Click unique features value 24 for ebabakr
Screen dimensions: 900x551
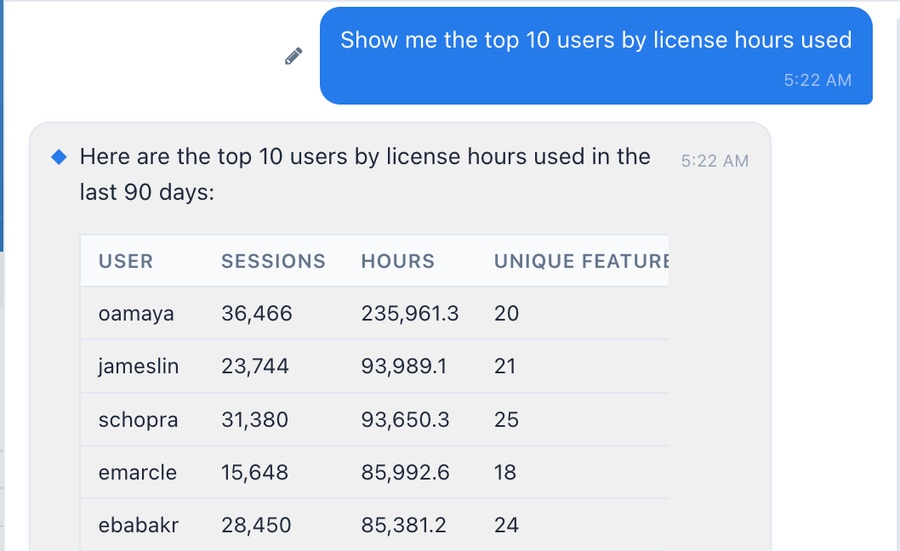pyautogui.click(x=506, y=525)
